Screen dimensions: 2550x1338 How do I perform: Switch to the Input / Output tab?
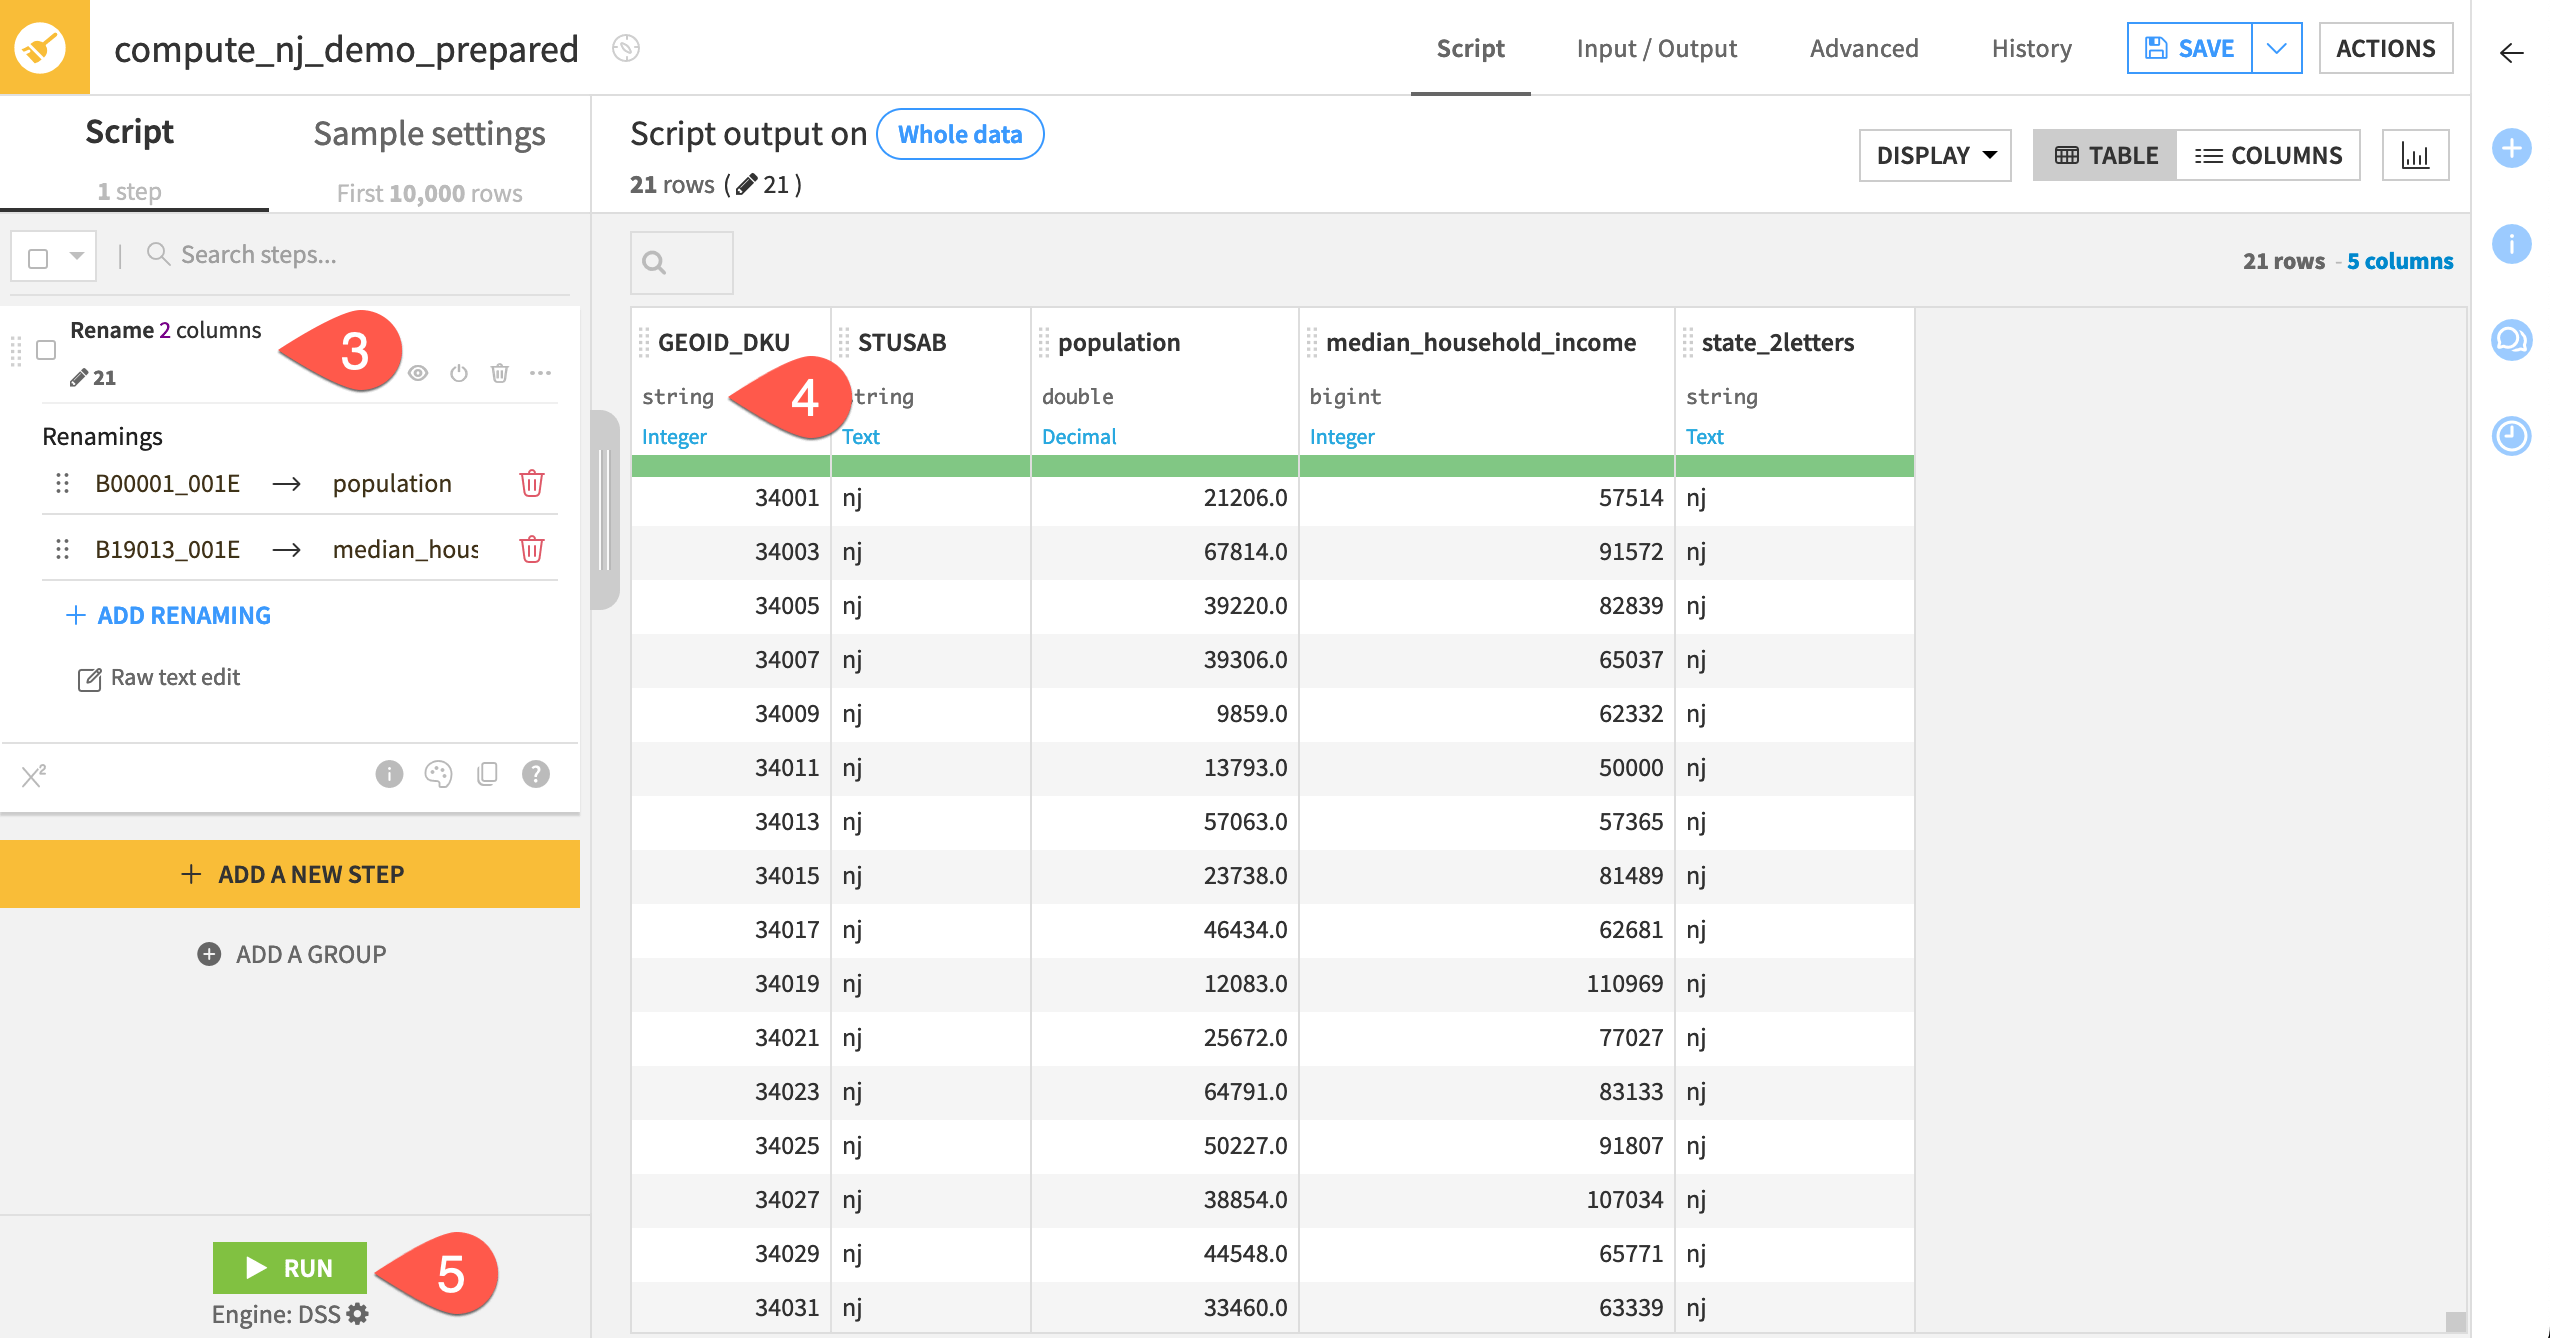click(1656, 48)
